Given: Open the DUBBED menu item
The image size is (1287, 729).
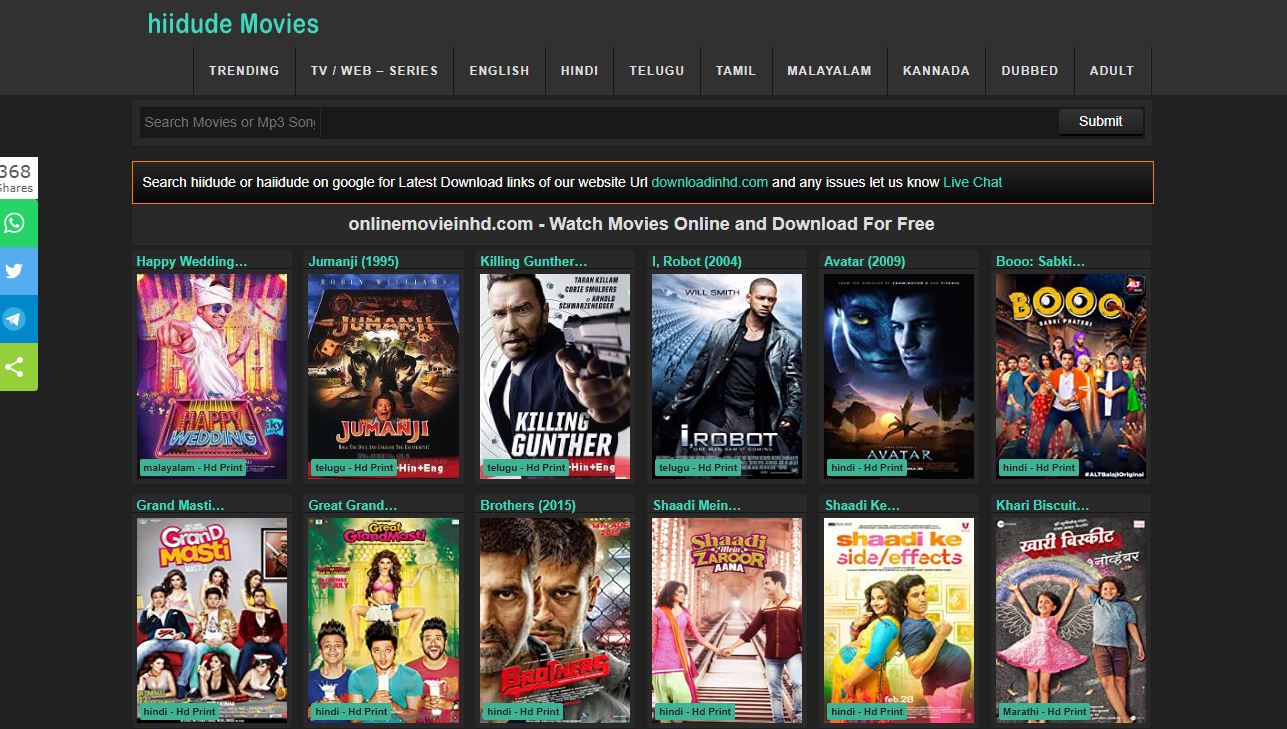Looking at the screenshot, I should [1030, 71].
